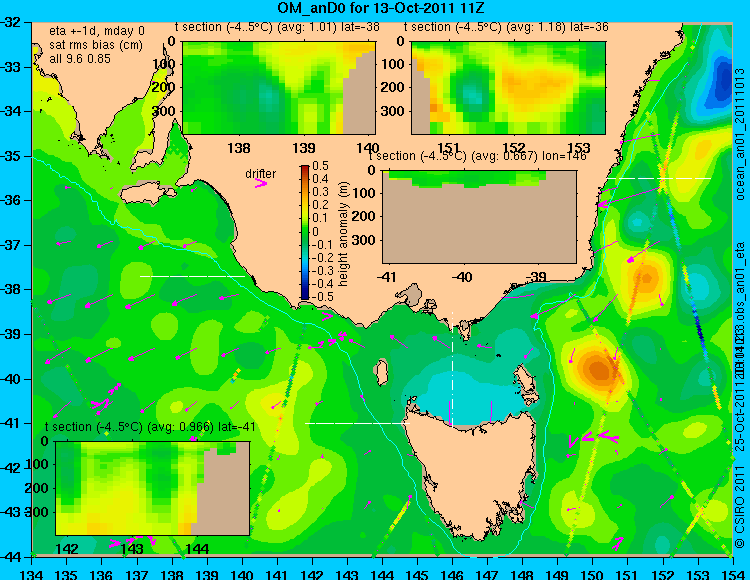
Task: Click the t section title with lon=146
Action: point(477,156)
